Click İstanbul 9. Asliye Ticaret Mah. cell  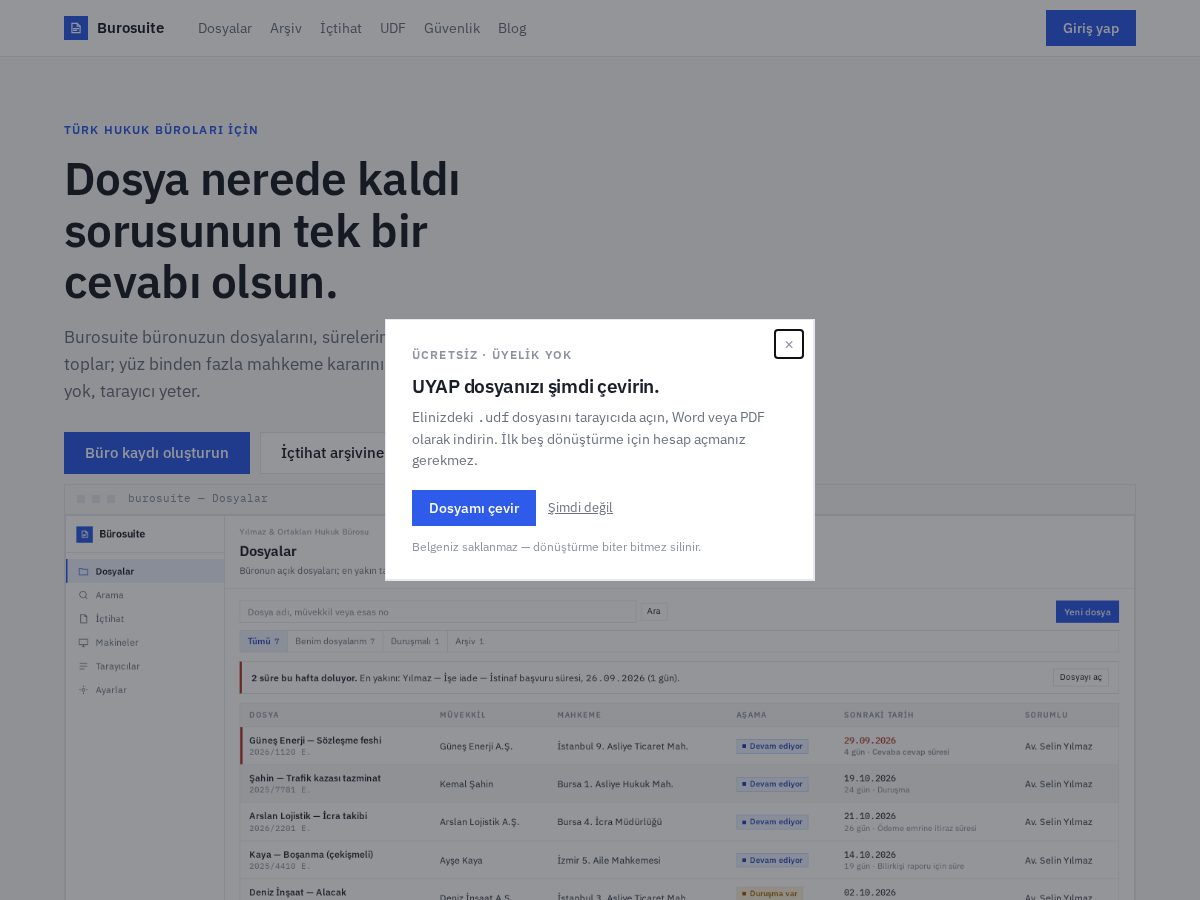(623, 746)
